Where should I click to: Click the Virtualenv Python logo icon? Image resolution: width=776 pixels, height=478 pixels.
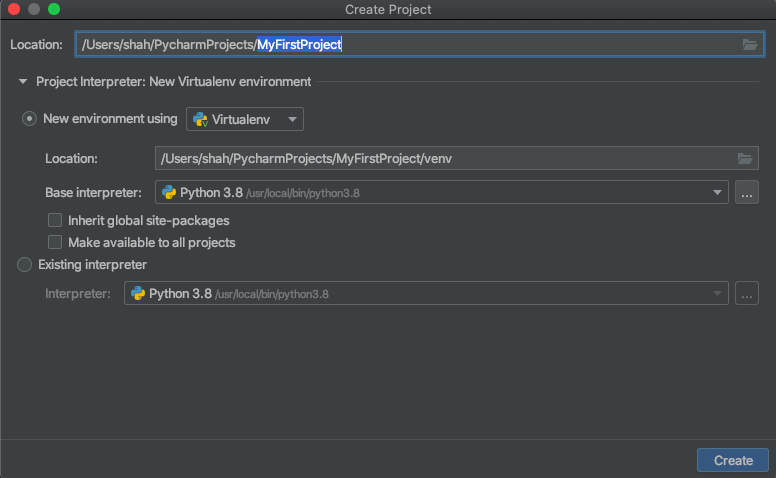pyautogui.click(x=200, y=119)
